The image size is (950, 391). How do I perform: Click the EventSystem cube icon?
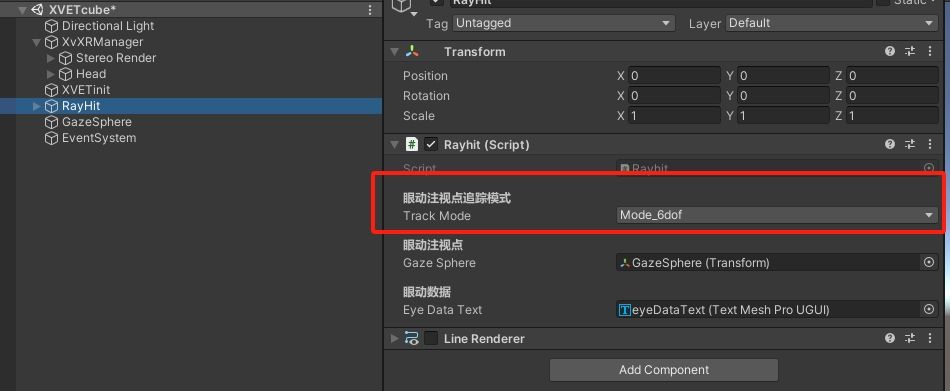(51, 138)
